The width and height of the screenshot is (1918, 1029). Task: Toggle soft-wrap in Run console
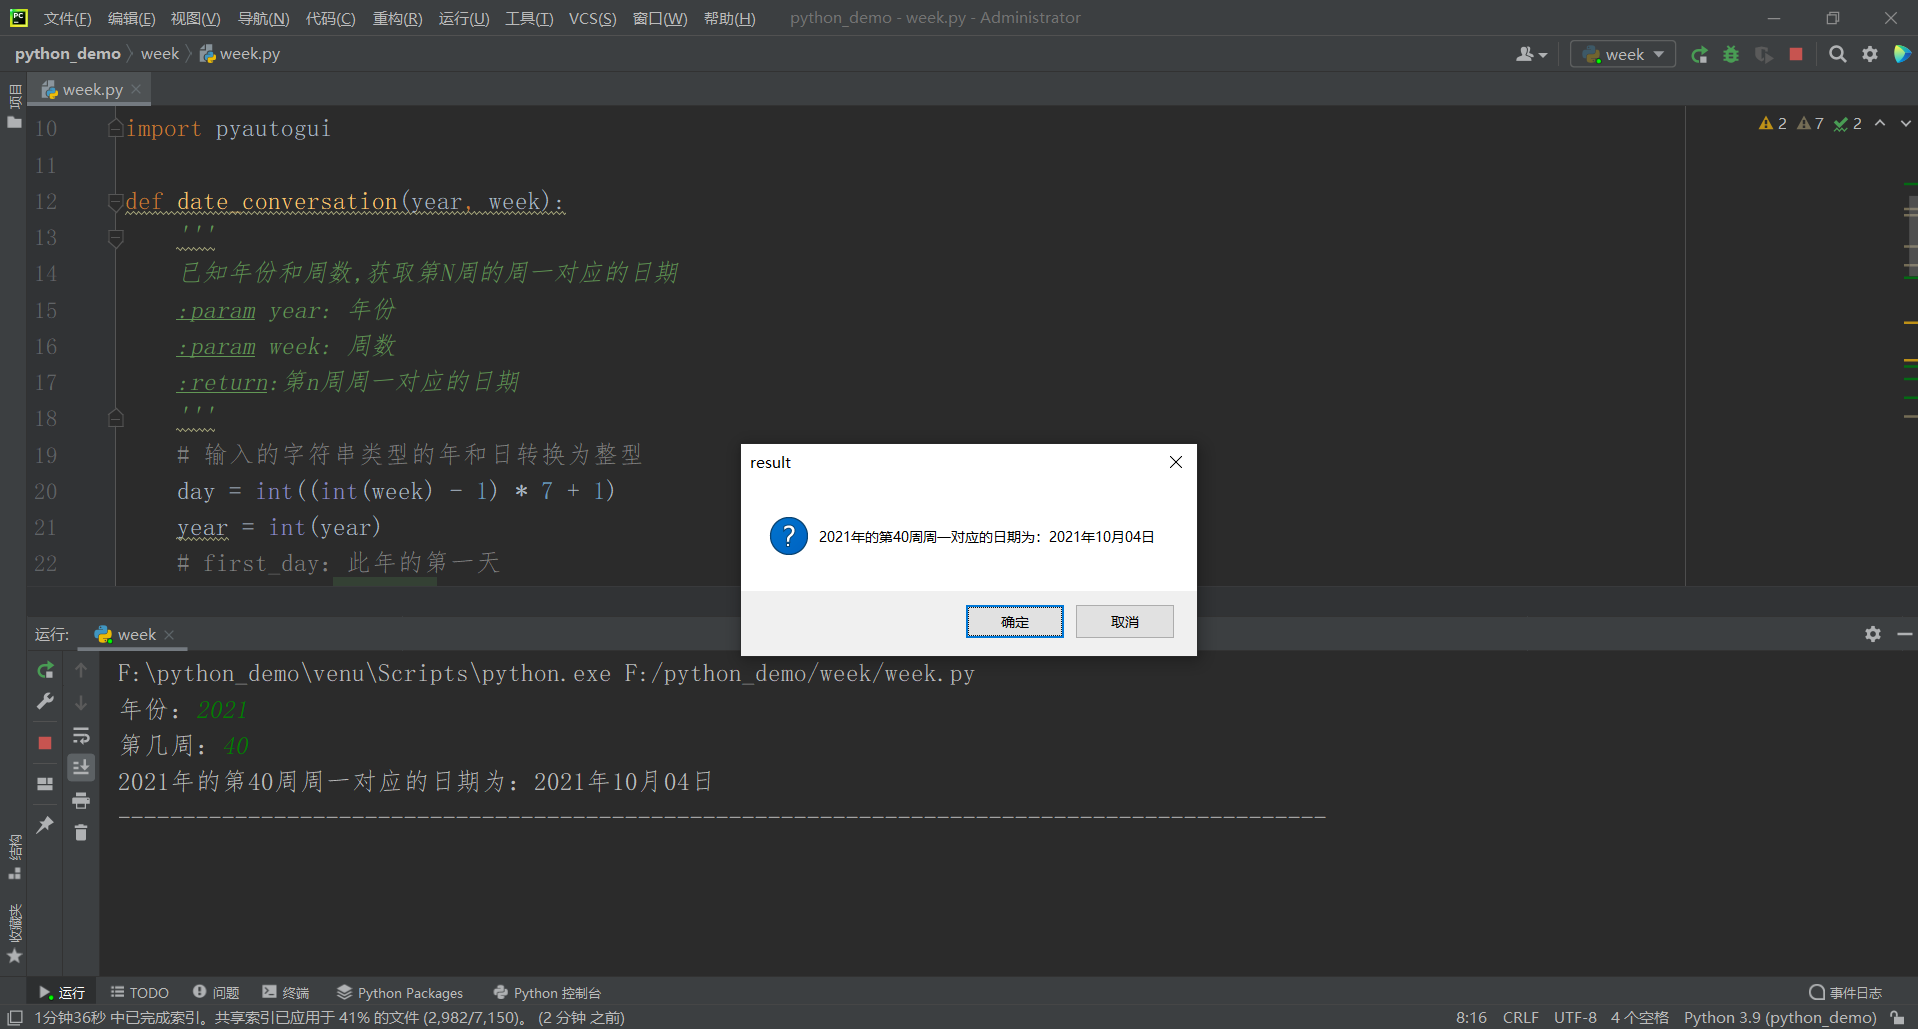tap(81, 736)
